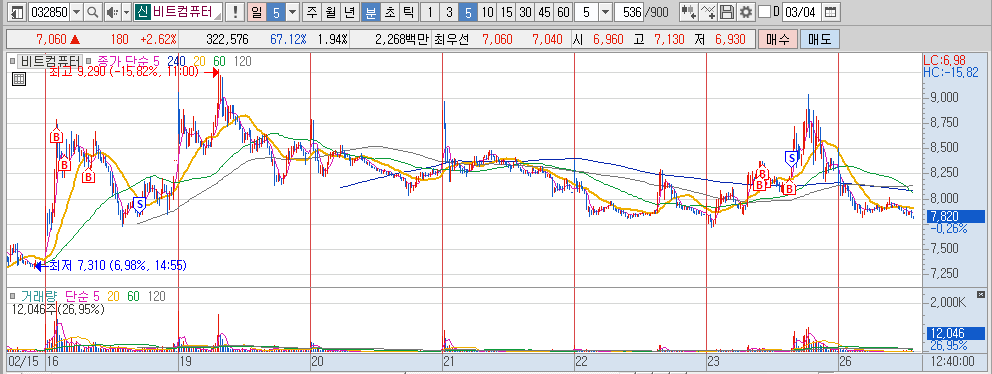Tick the D checkbox before the date field

[764, 11]
